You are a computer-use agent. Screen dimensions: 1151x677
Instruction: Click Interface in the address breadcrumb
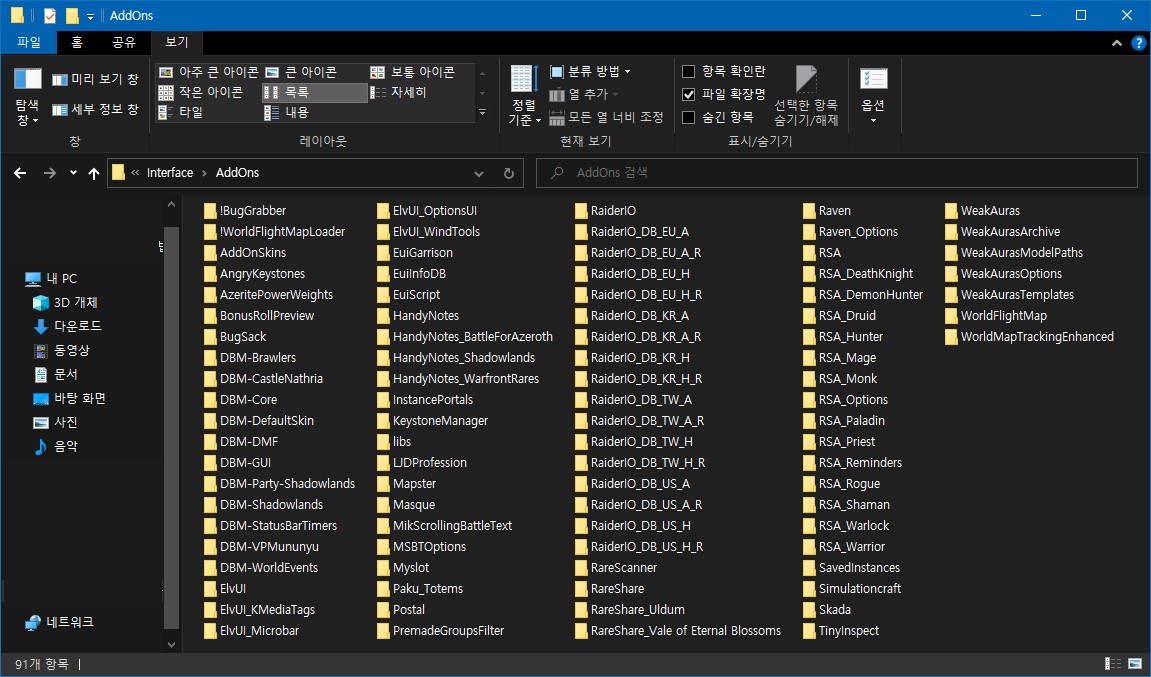(170, 173)
